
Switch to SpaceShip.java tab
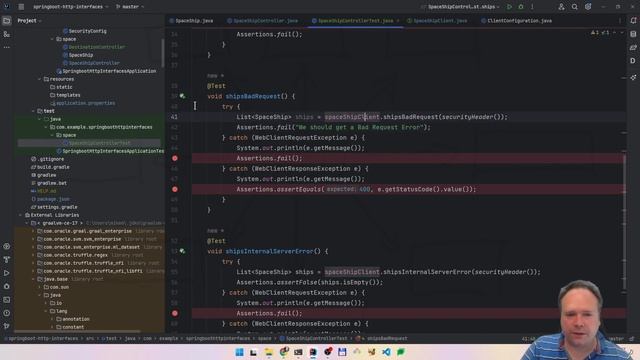(191, 20)
